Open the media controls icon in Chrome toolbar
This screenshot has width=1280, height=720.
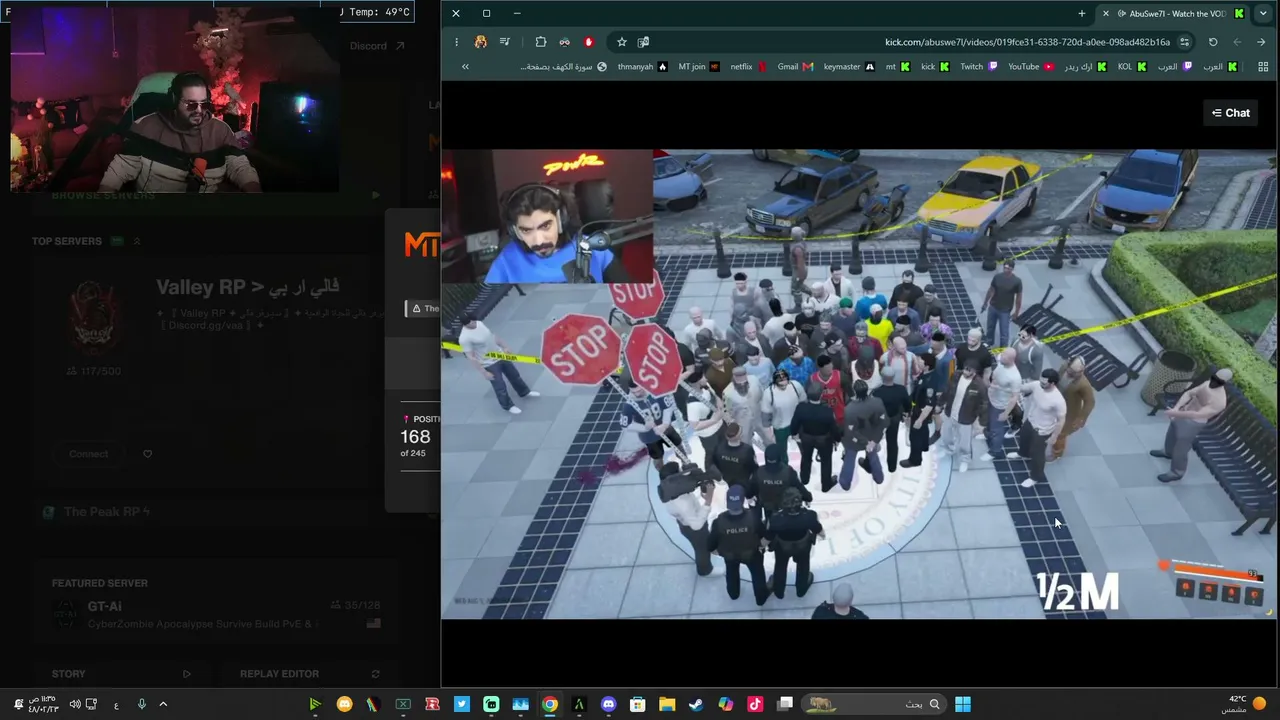coord(505,42)
